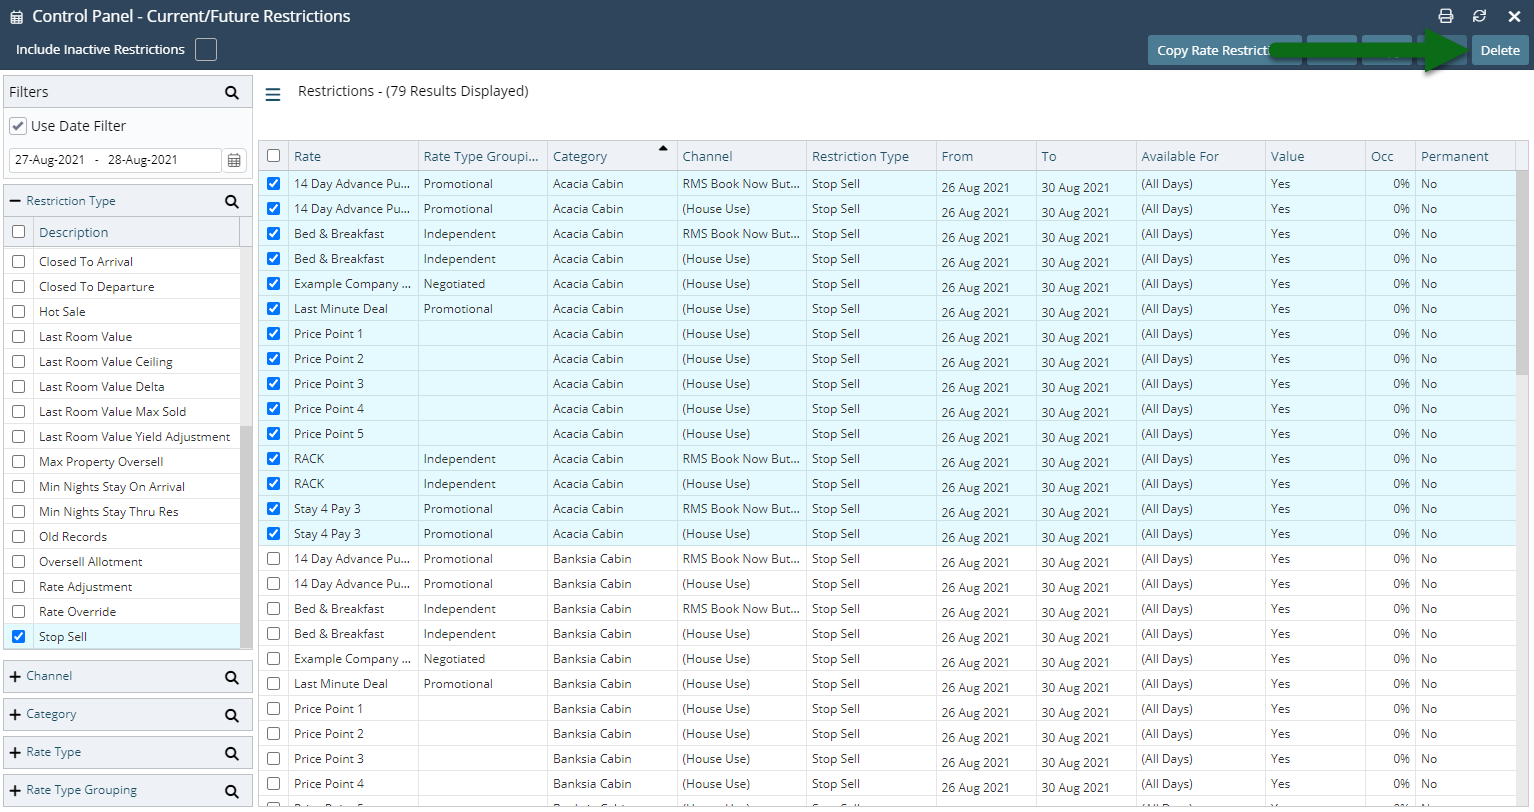Screen dimensions: 1534x812
Task: Click the print icon in title bar
Action: coord(1445,16)
